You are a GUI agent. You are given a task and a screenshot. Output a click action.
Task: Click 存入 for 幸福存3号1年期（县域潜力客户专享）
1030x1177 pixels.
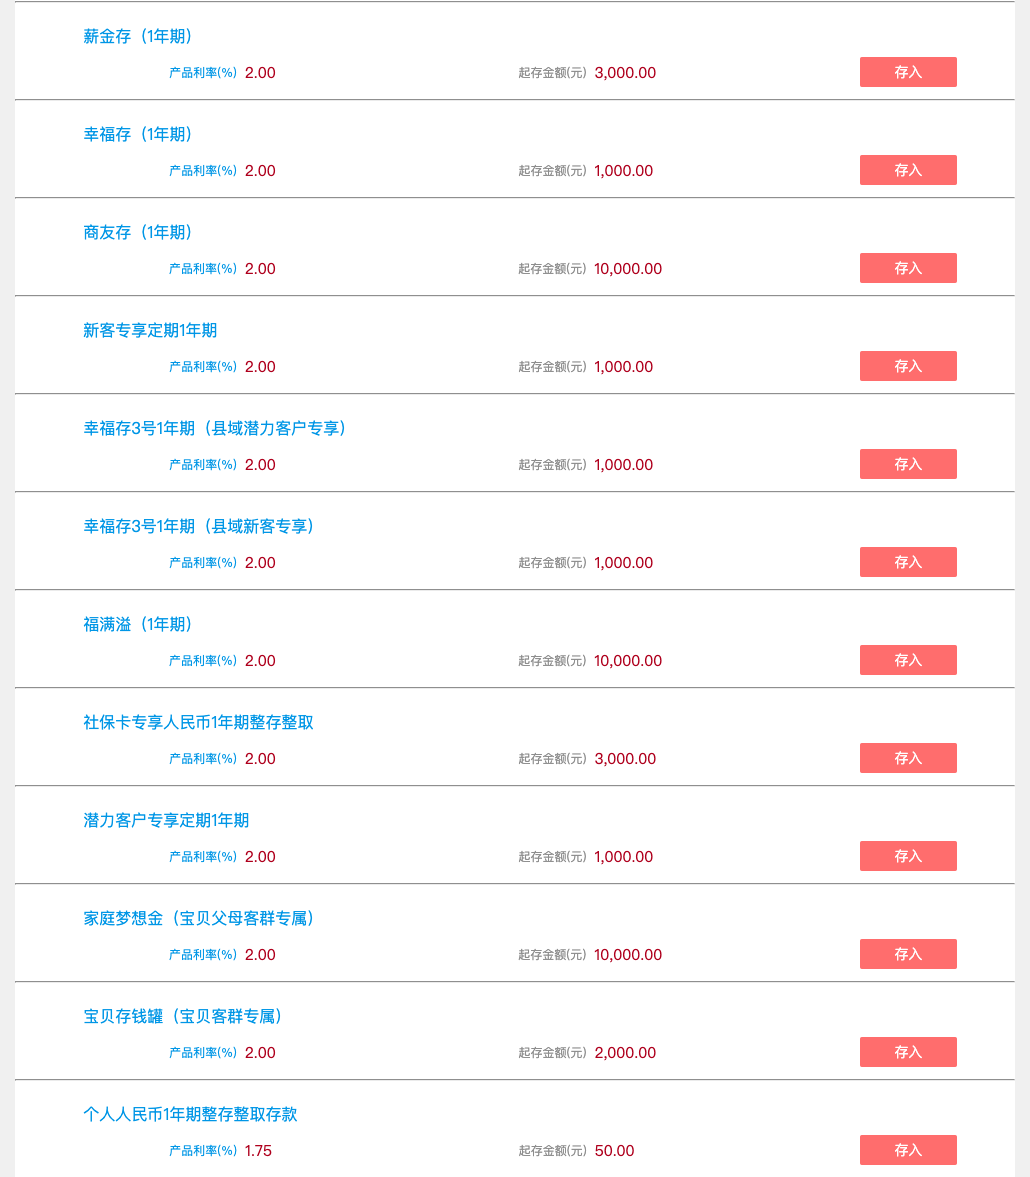click(x=908, y=464)
